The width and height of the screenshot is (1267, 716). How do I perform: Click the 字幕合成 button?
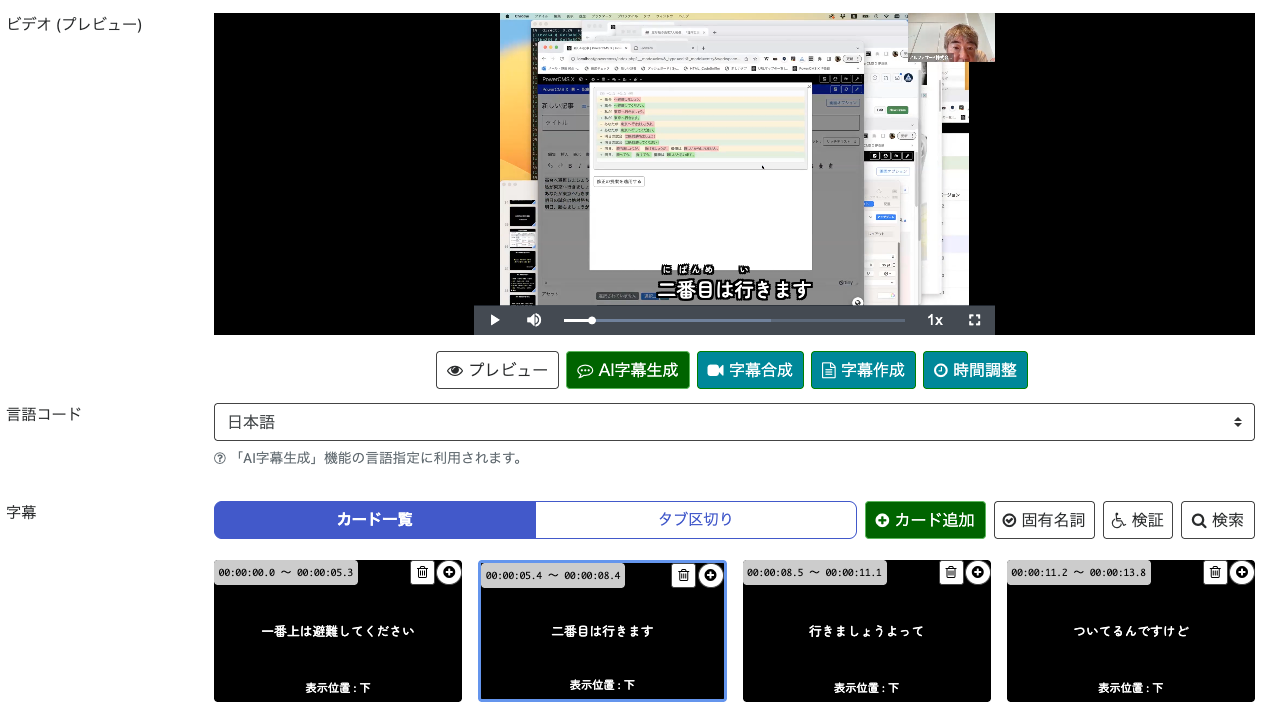click(x=750, y=370)
